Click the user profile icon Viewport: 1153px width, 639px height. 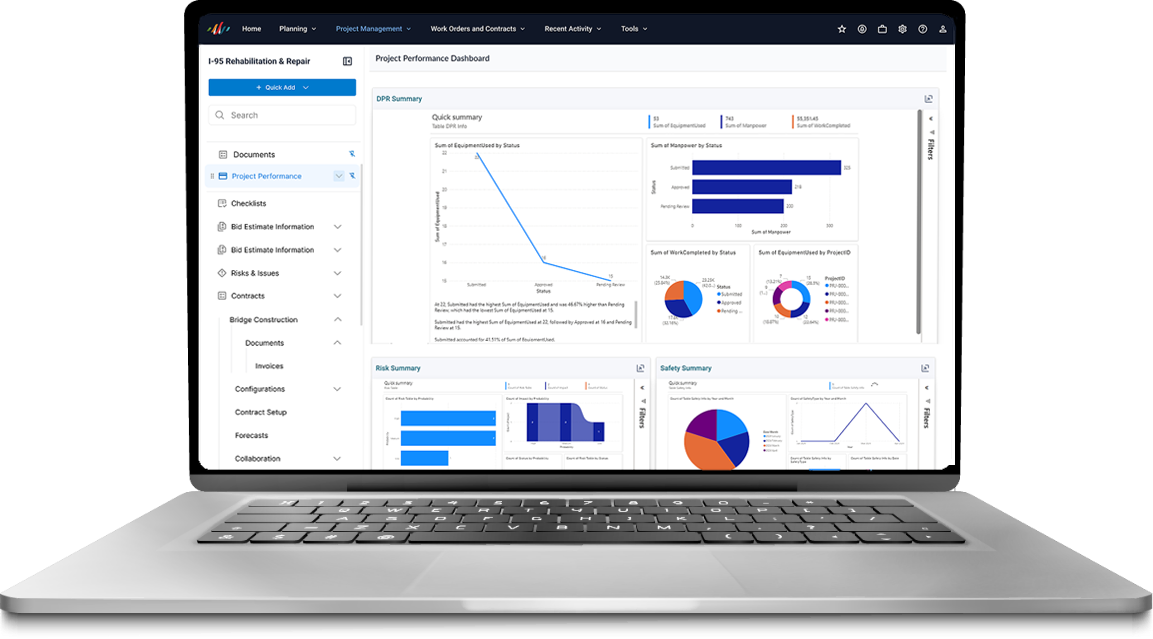point(942,29)
